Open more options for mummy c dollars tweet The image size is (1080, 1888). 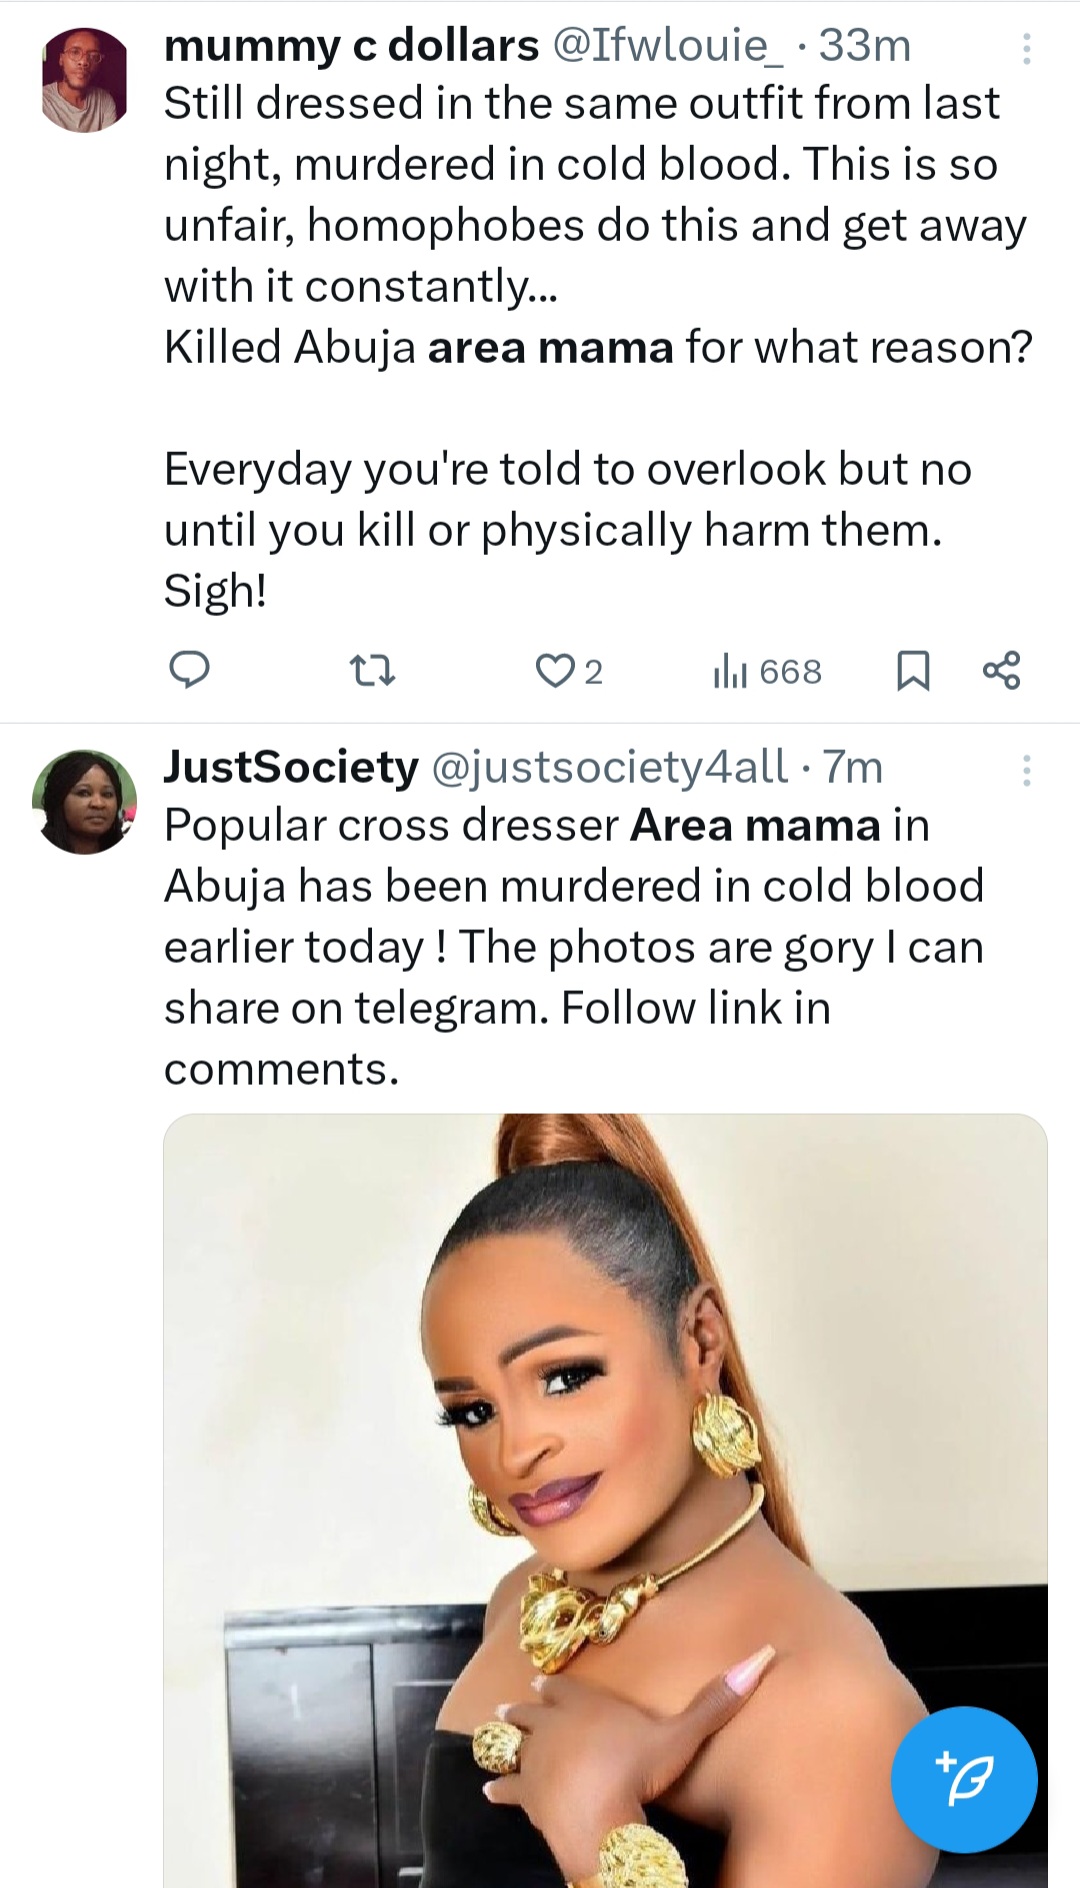point(1026,48)
